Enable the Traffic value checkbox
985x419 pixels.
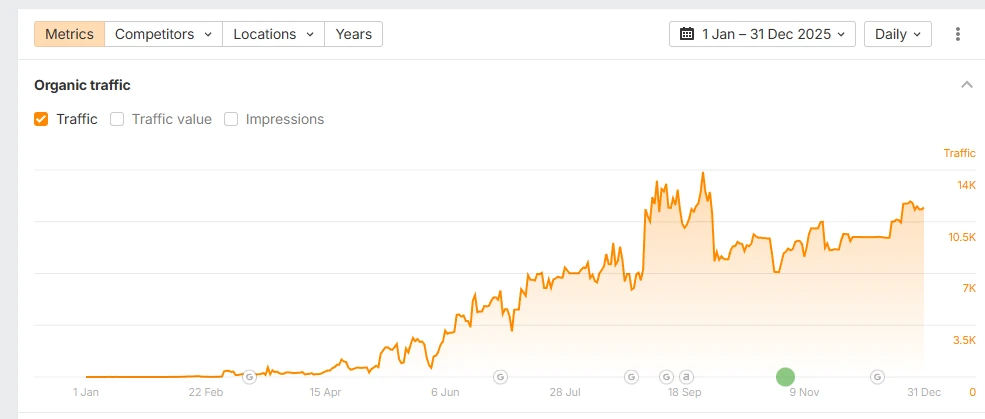pyautogui.click(x=117, y=119)
